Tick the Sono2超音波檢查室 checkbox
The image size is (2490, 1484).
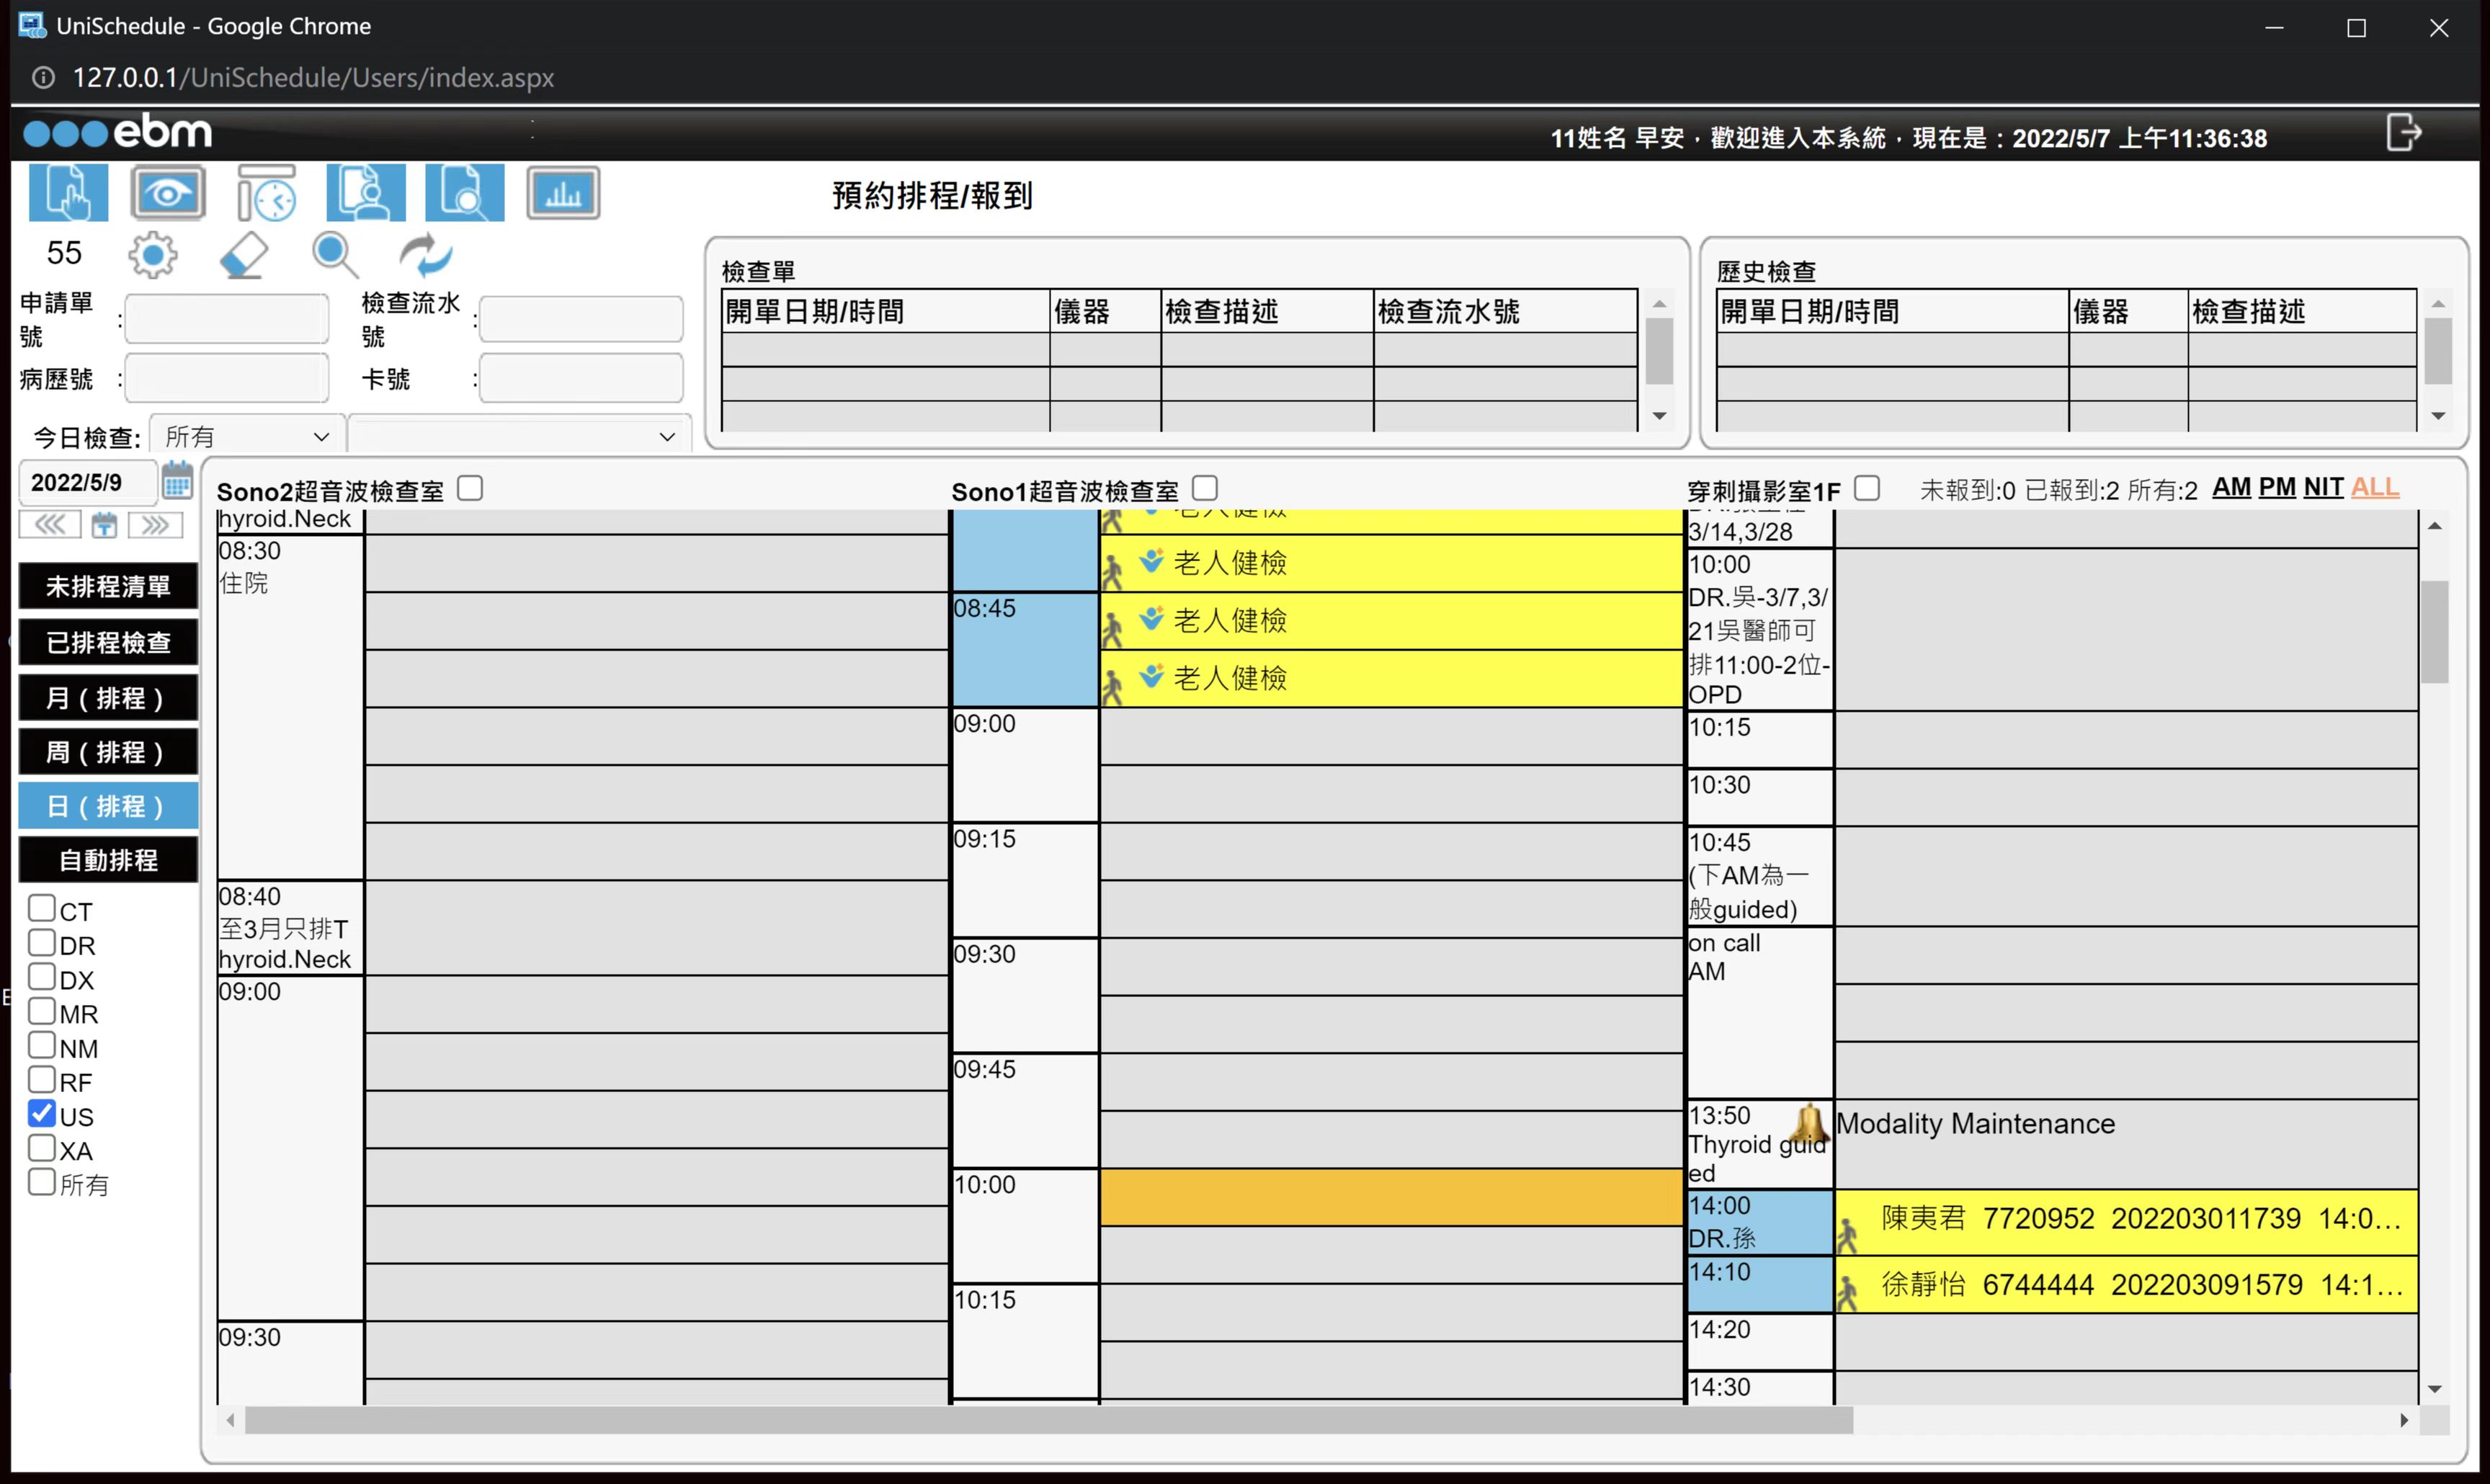pos(470,488)
